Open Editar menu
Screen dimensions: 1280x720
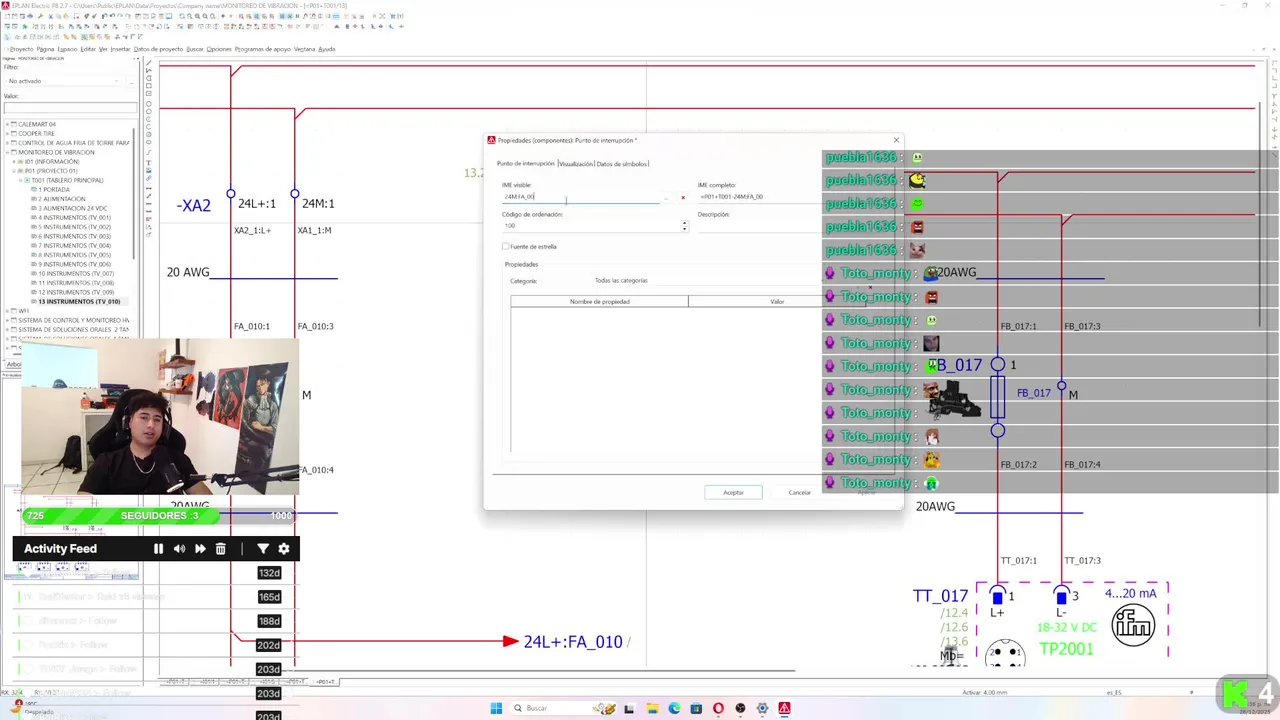click(x=88, y=49)
